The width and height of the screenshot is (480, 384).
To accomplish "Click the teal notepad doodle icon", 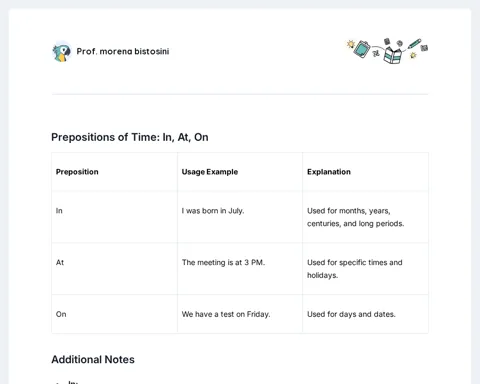I will [362, 49].
